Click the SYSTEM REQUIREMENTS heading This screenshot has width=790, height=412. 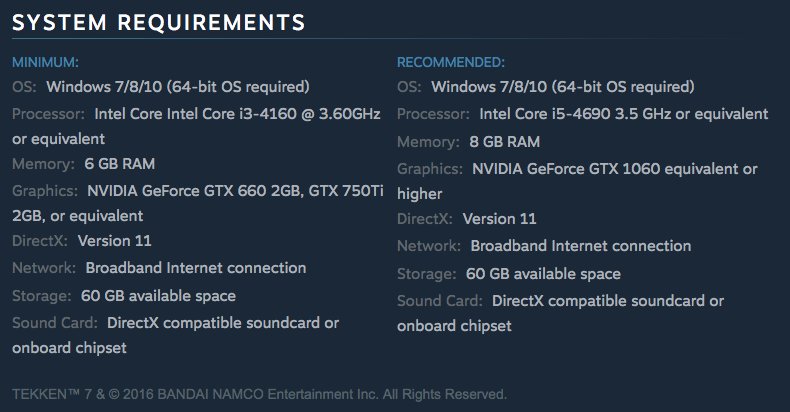pyautogui.click(x=159, y=23)
